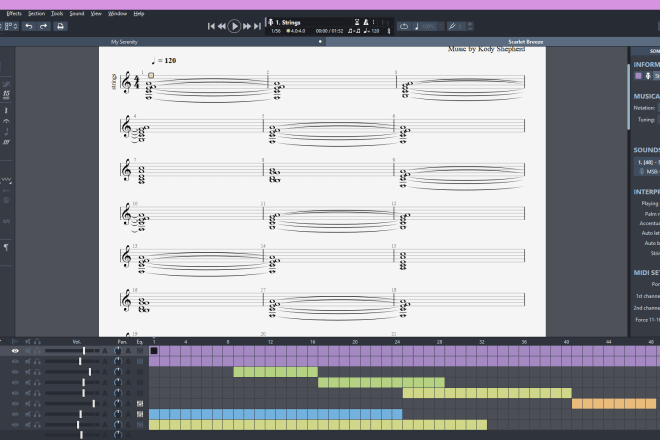Select the wide vibrato tool
This screenshot has height=440, width=660.
click(6, 180)
